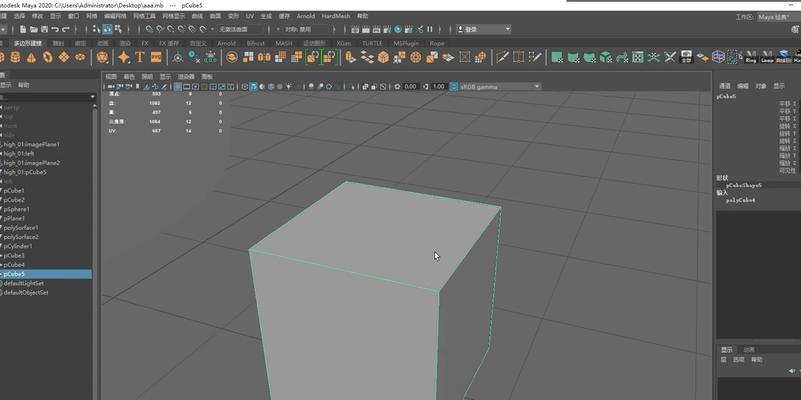Open the HardMesh menu
801x400 pixels.
336,16
